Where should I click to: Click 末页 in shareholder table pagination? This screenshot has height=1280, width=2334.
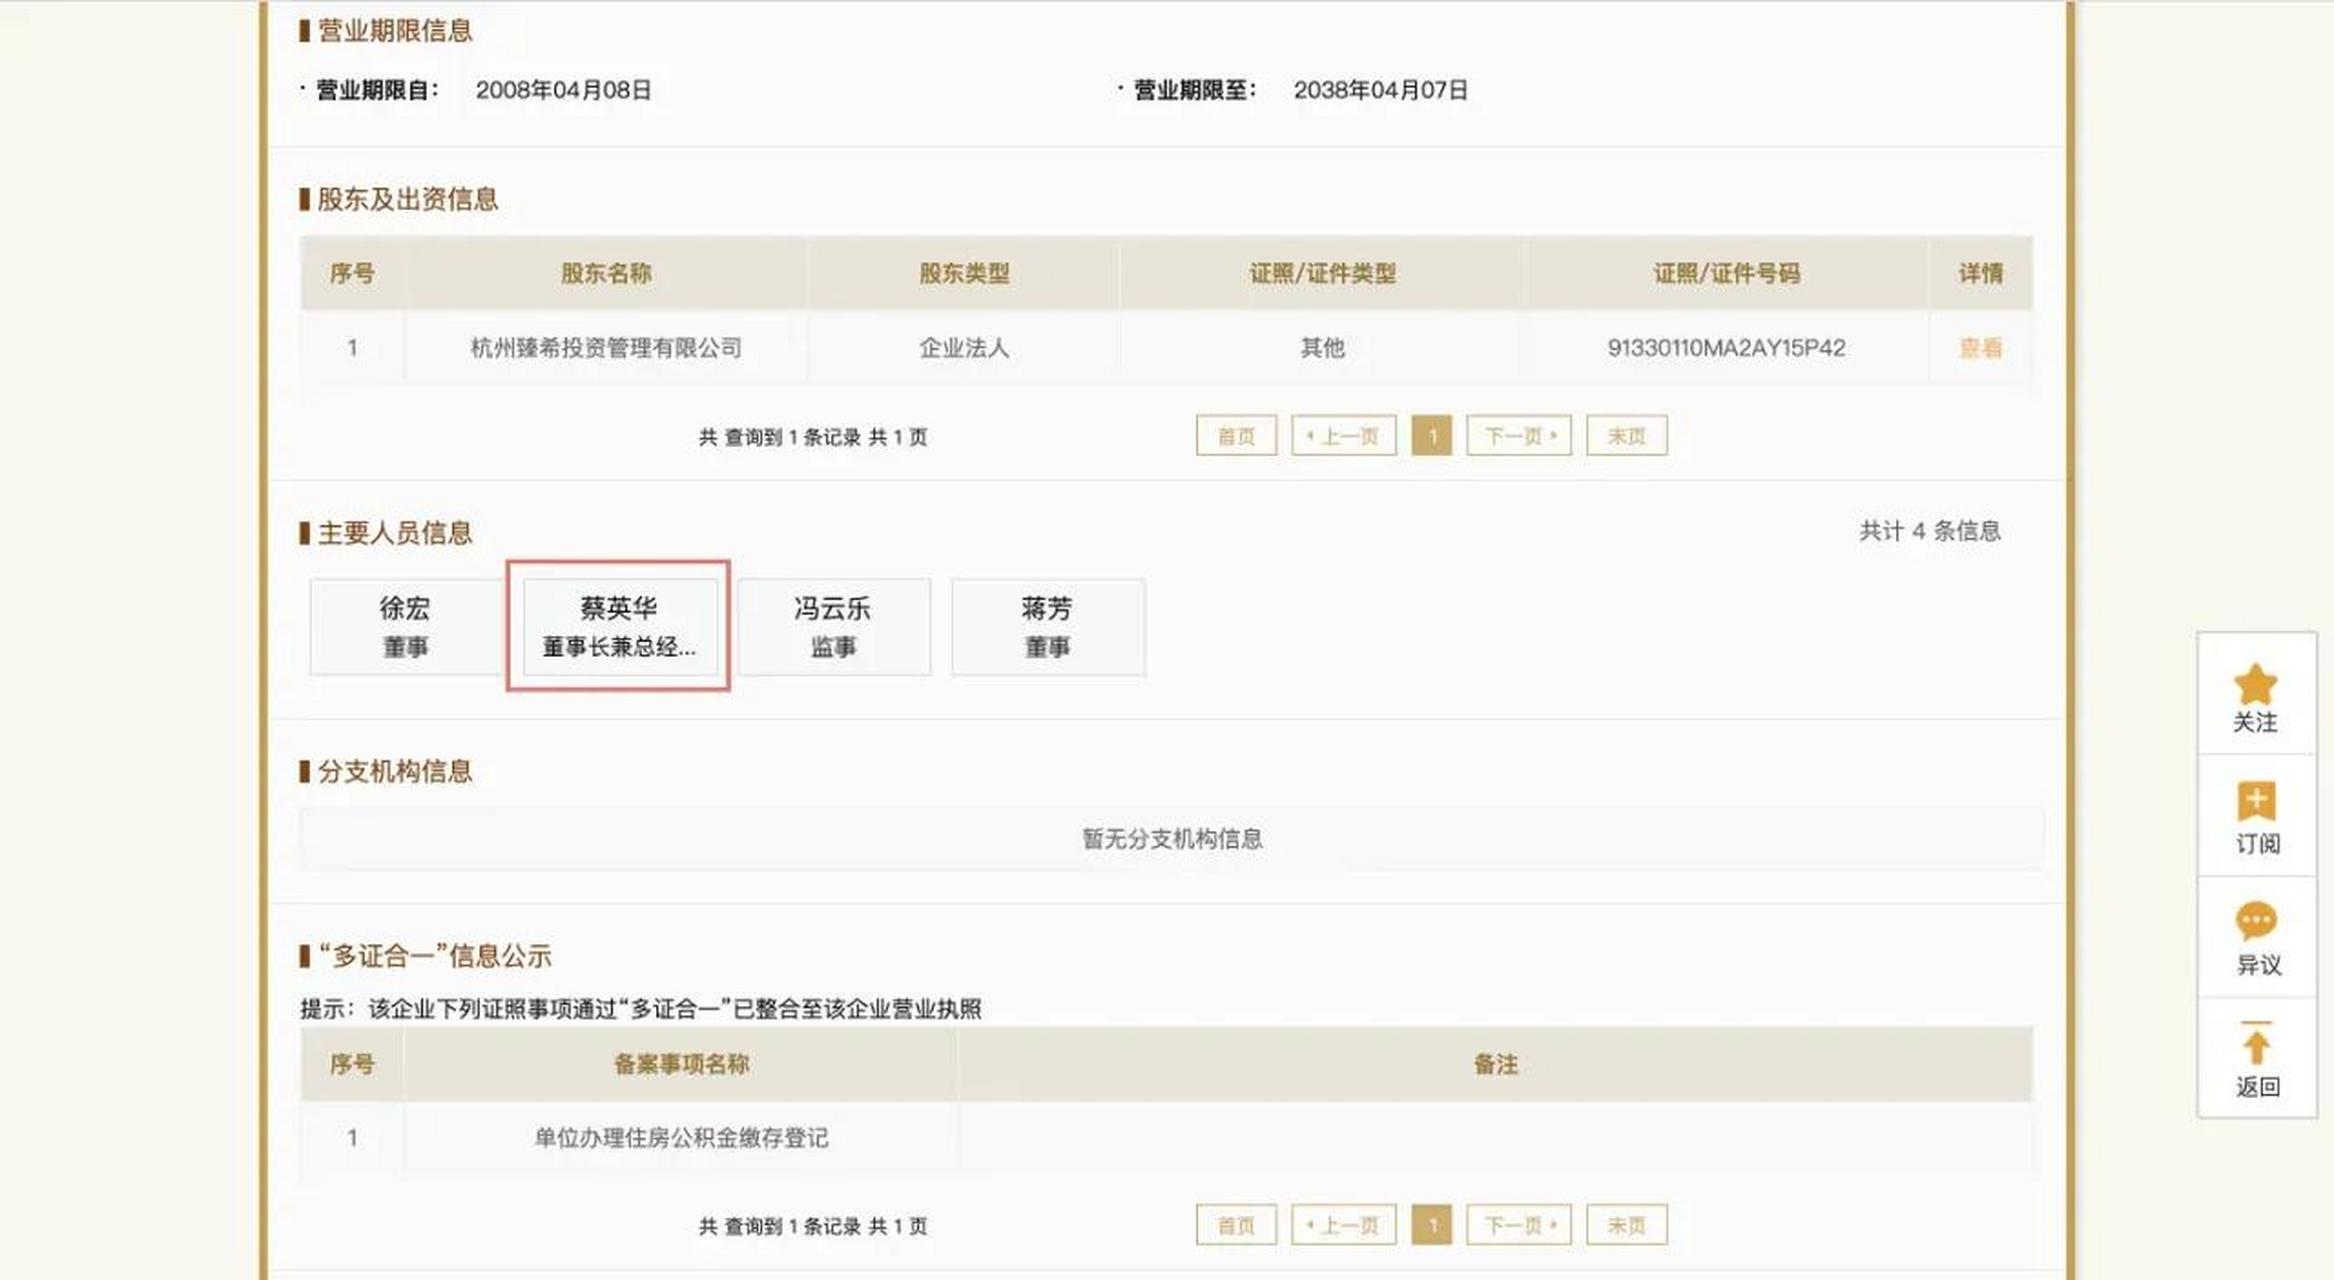pos(1625,435)
